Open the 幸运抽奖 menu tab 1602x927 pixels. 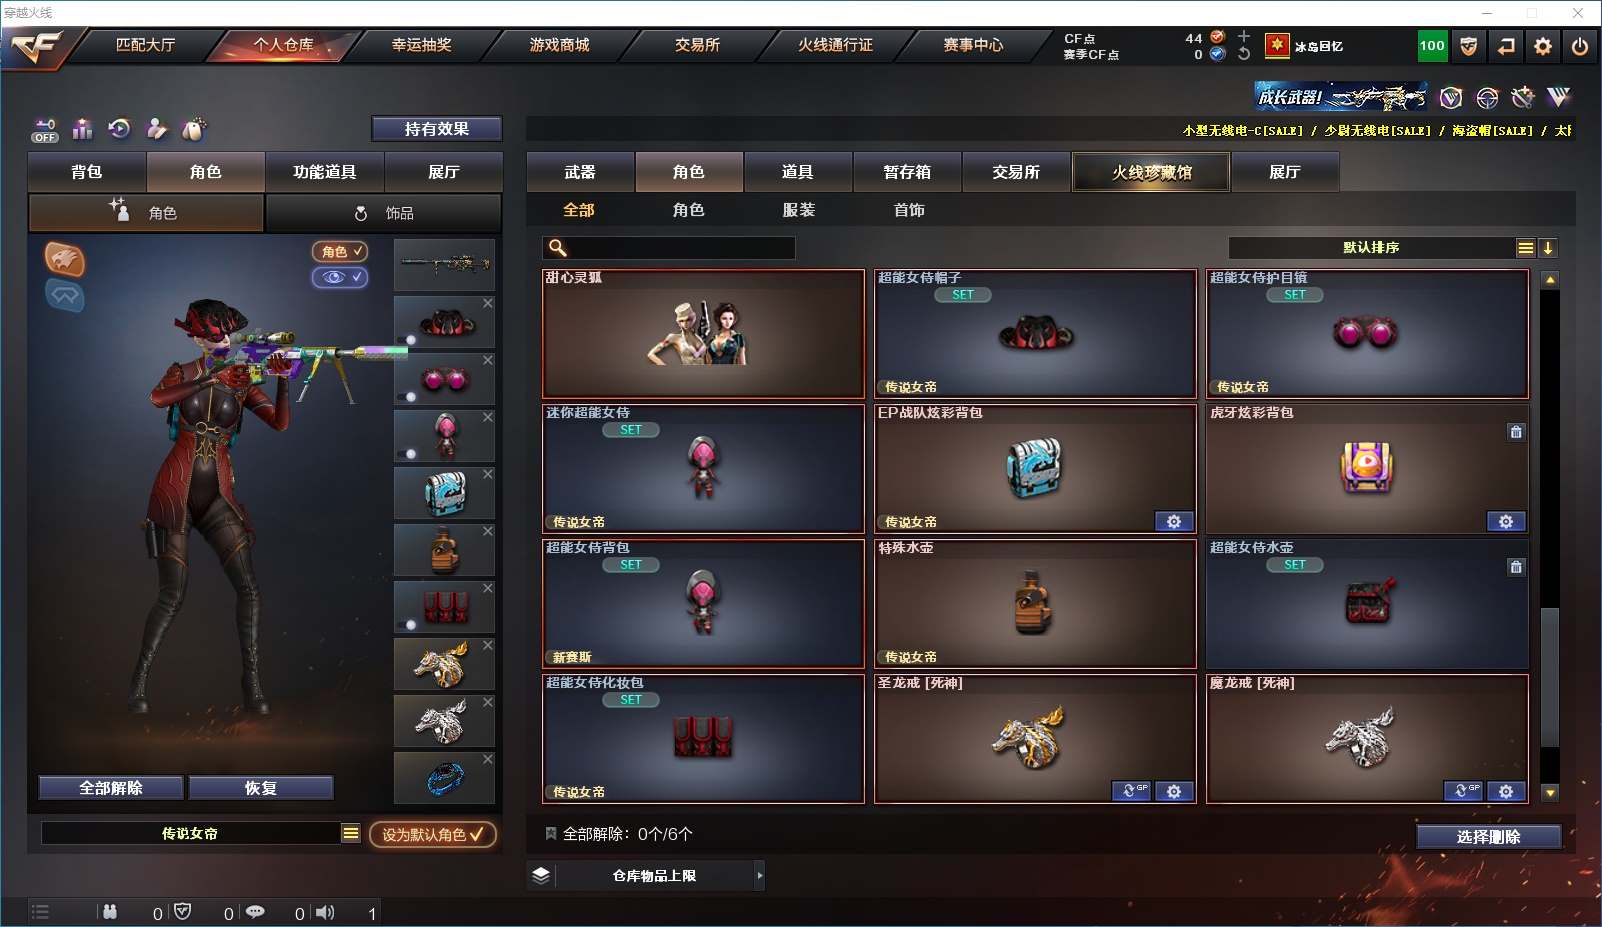[x=421, y=45]
